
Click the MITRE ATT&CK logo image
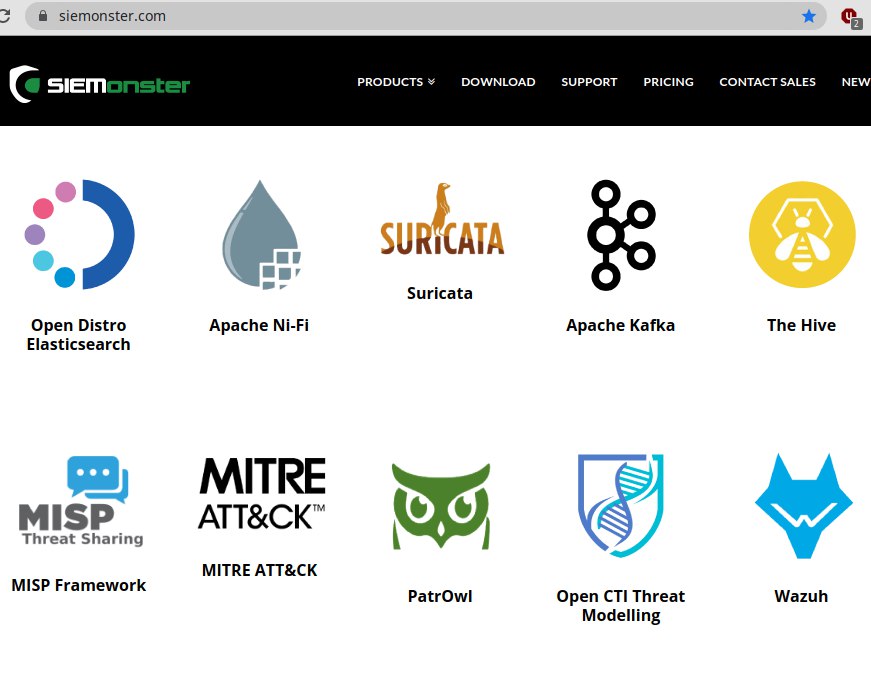click(262, 493)
